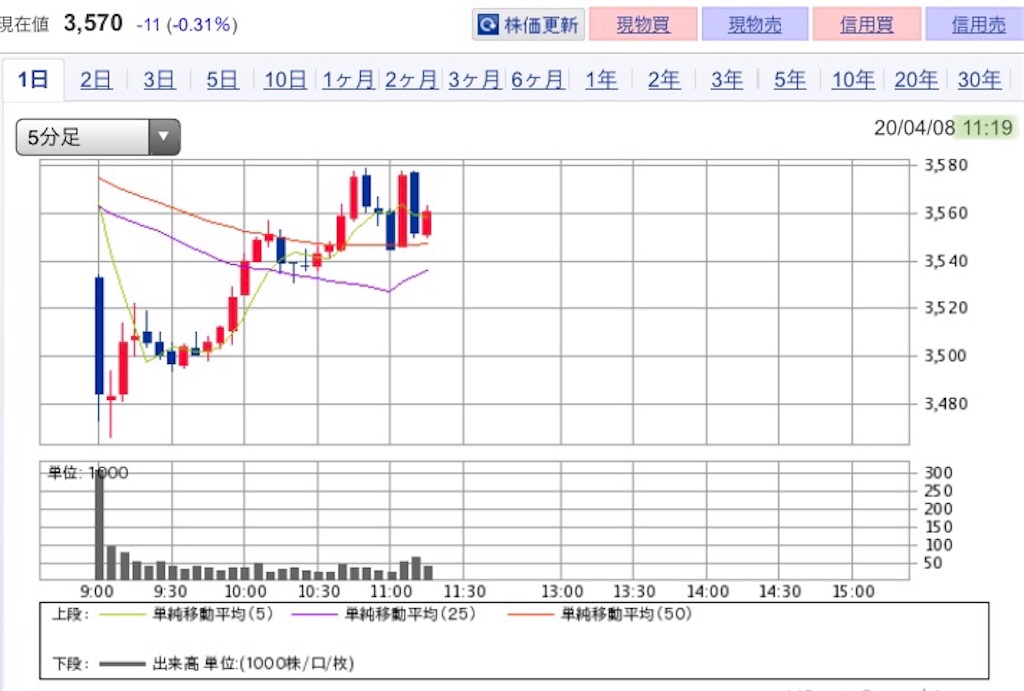
Task: Switch to the 2日 period tab
Action: coord(95,80)
